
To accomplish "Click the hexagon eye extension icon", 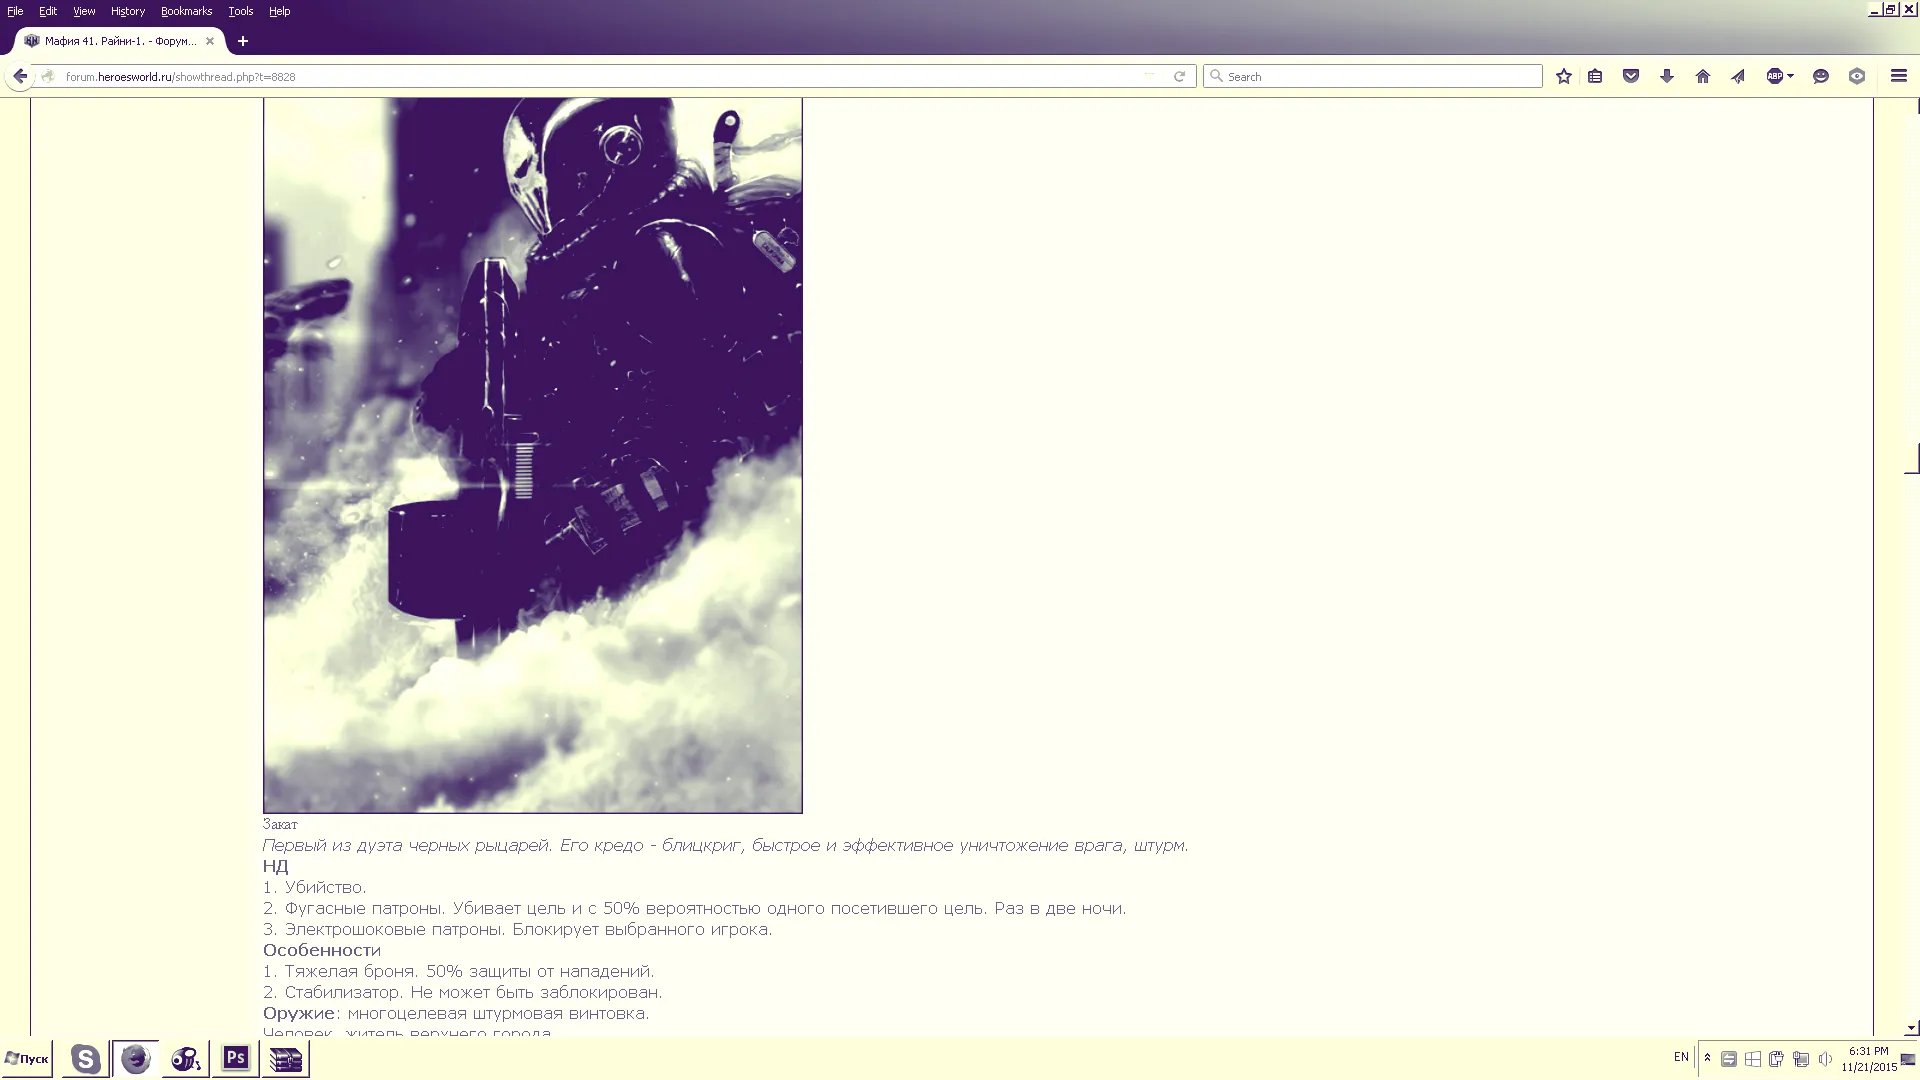I will pos(1857,76).
